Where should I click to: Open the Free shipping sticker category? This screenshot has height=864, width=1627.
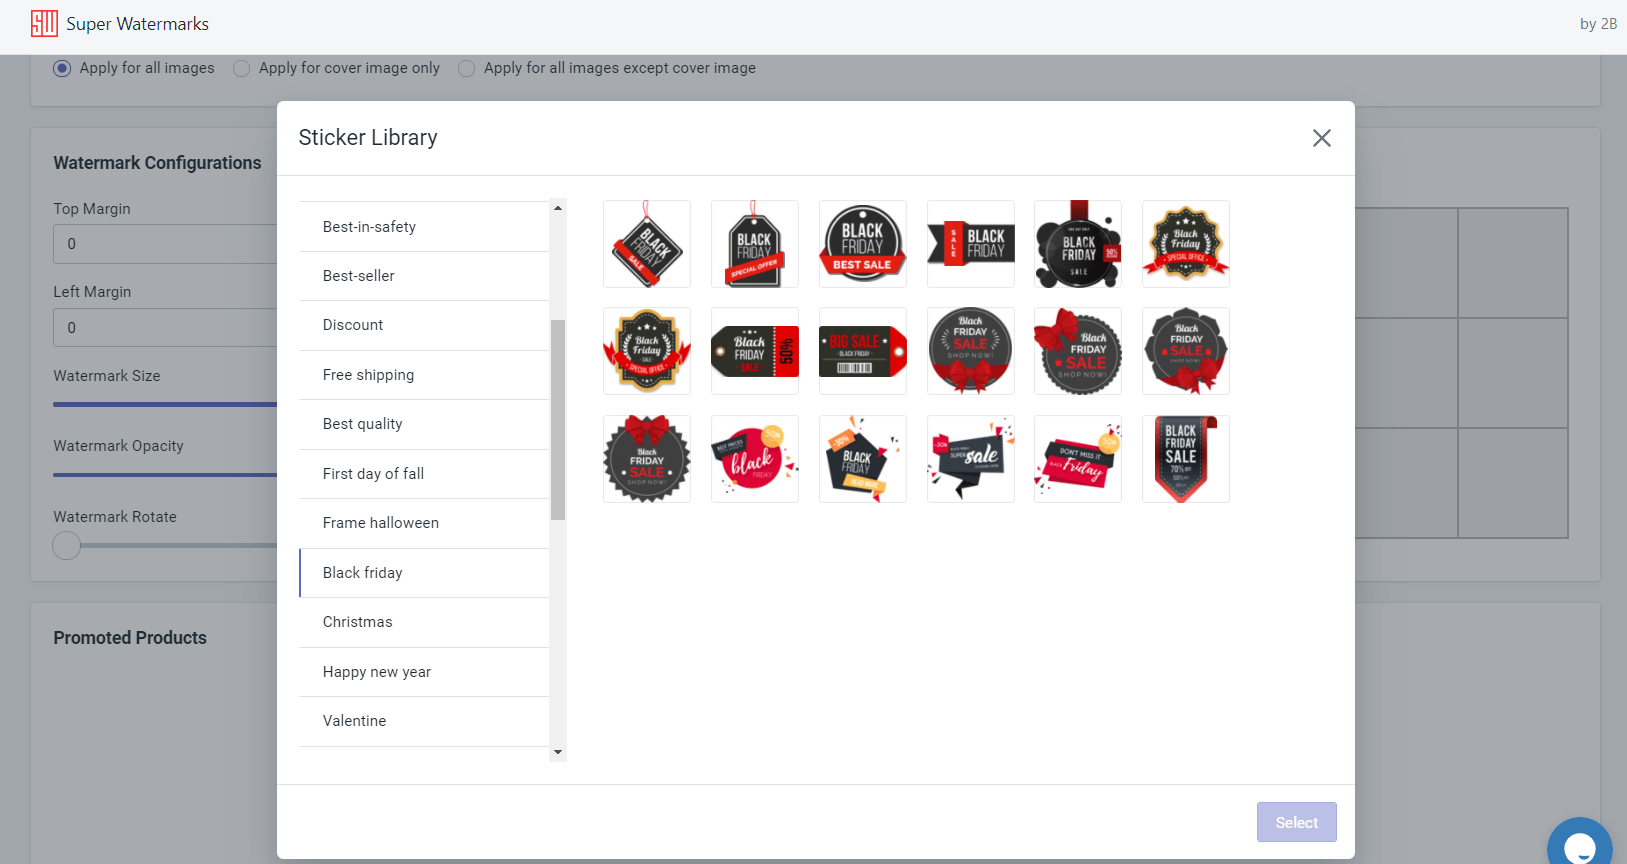tap(424, 375)
